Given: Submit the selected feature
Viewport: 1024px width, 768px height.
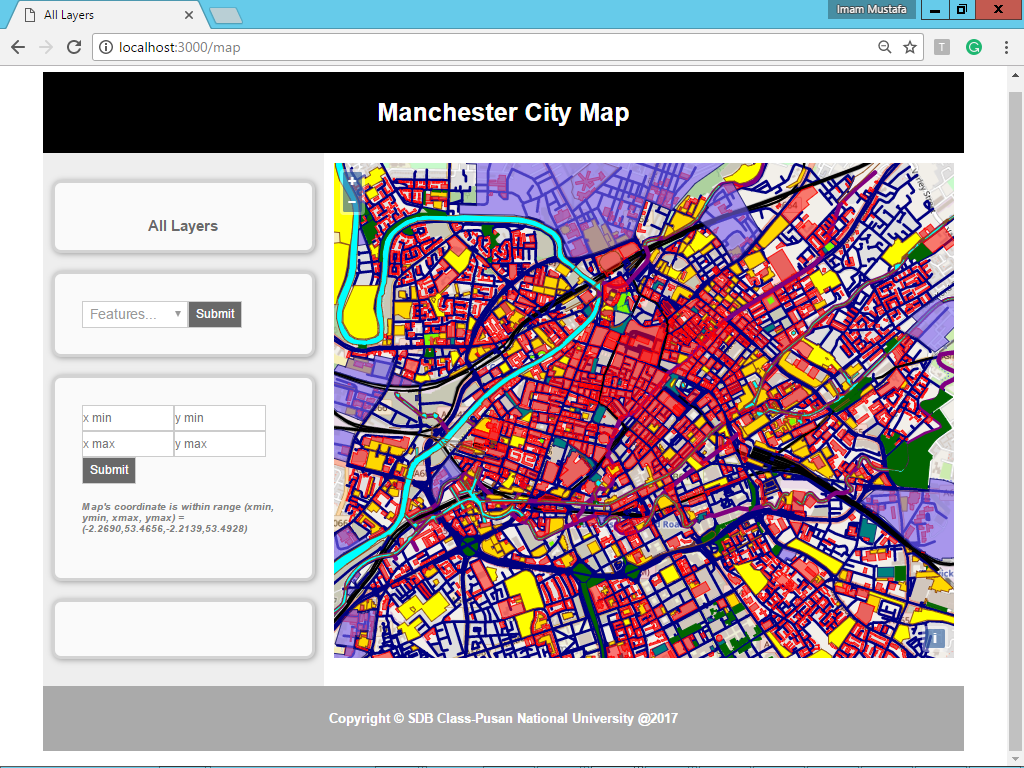Looking at the screenshot, I should point(215,314).
